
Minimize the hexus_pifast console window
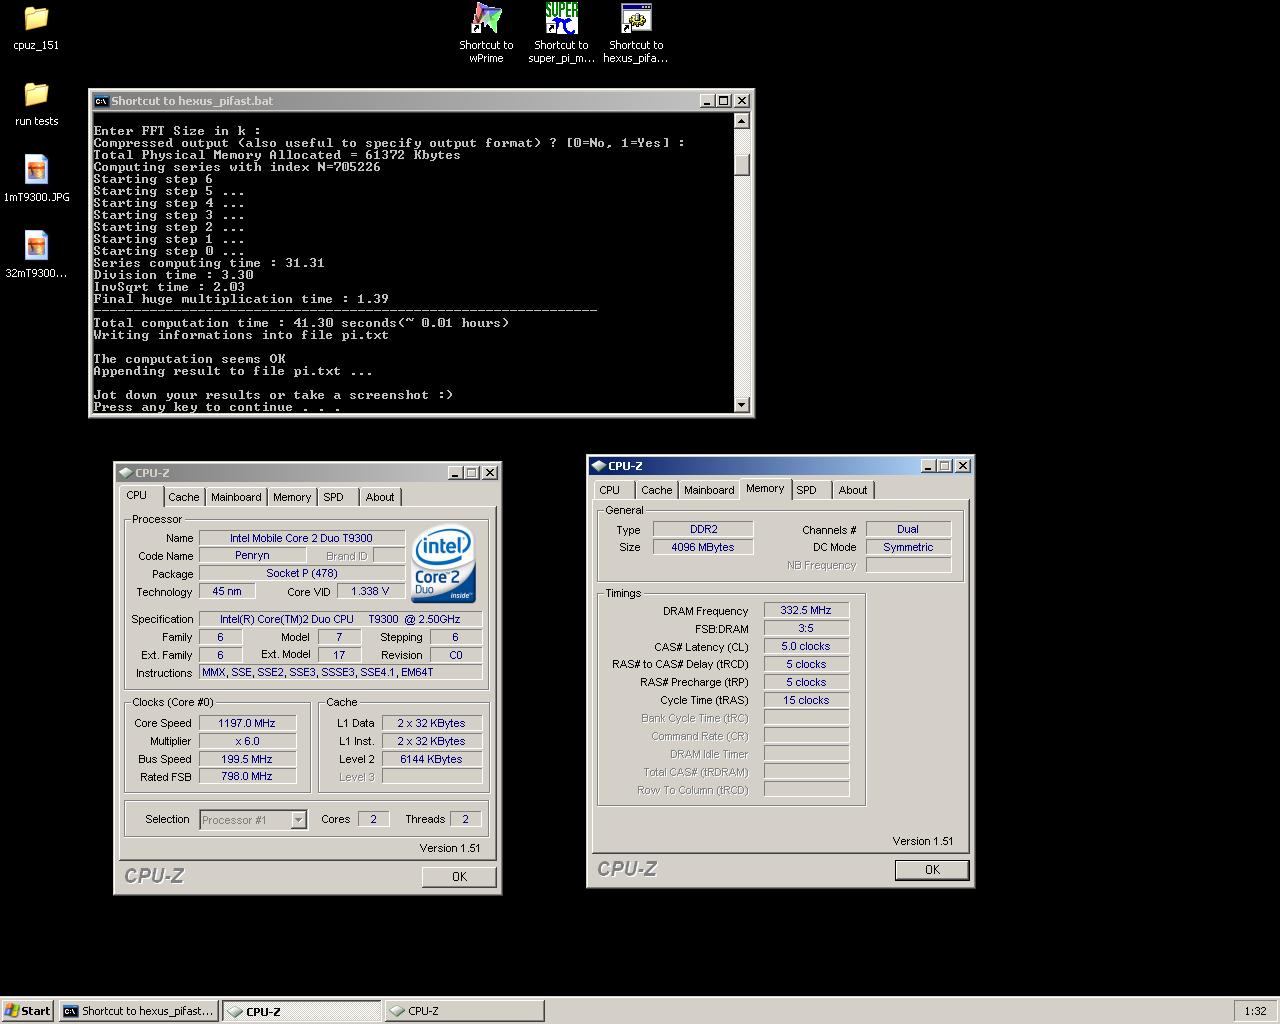707,101
